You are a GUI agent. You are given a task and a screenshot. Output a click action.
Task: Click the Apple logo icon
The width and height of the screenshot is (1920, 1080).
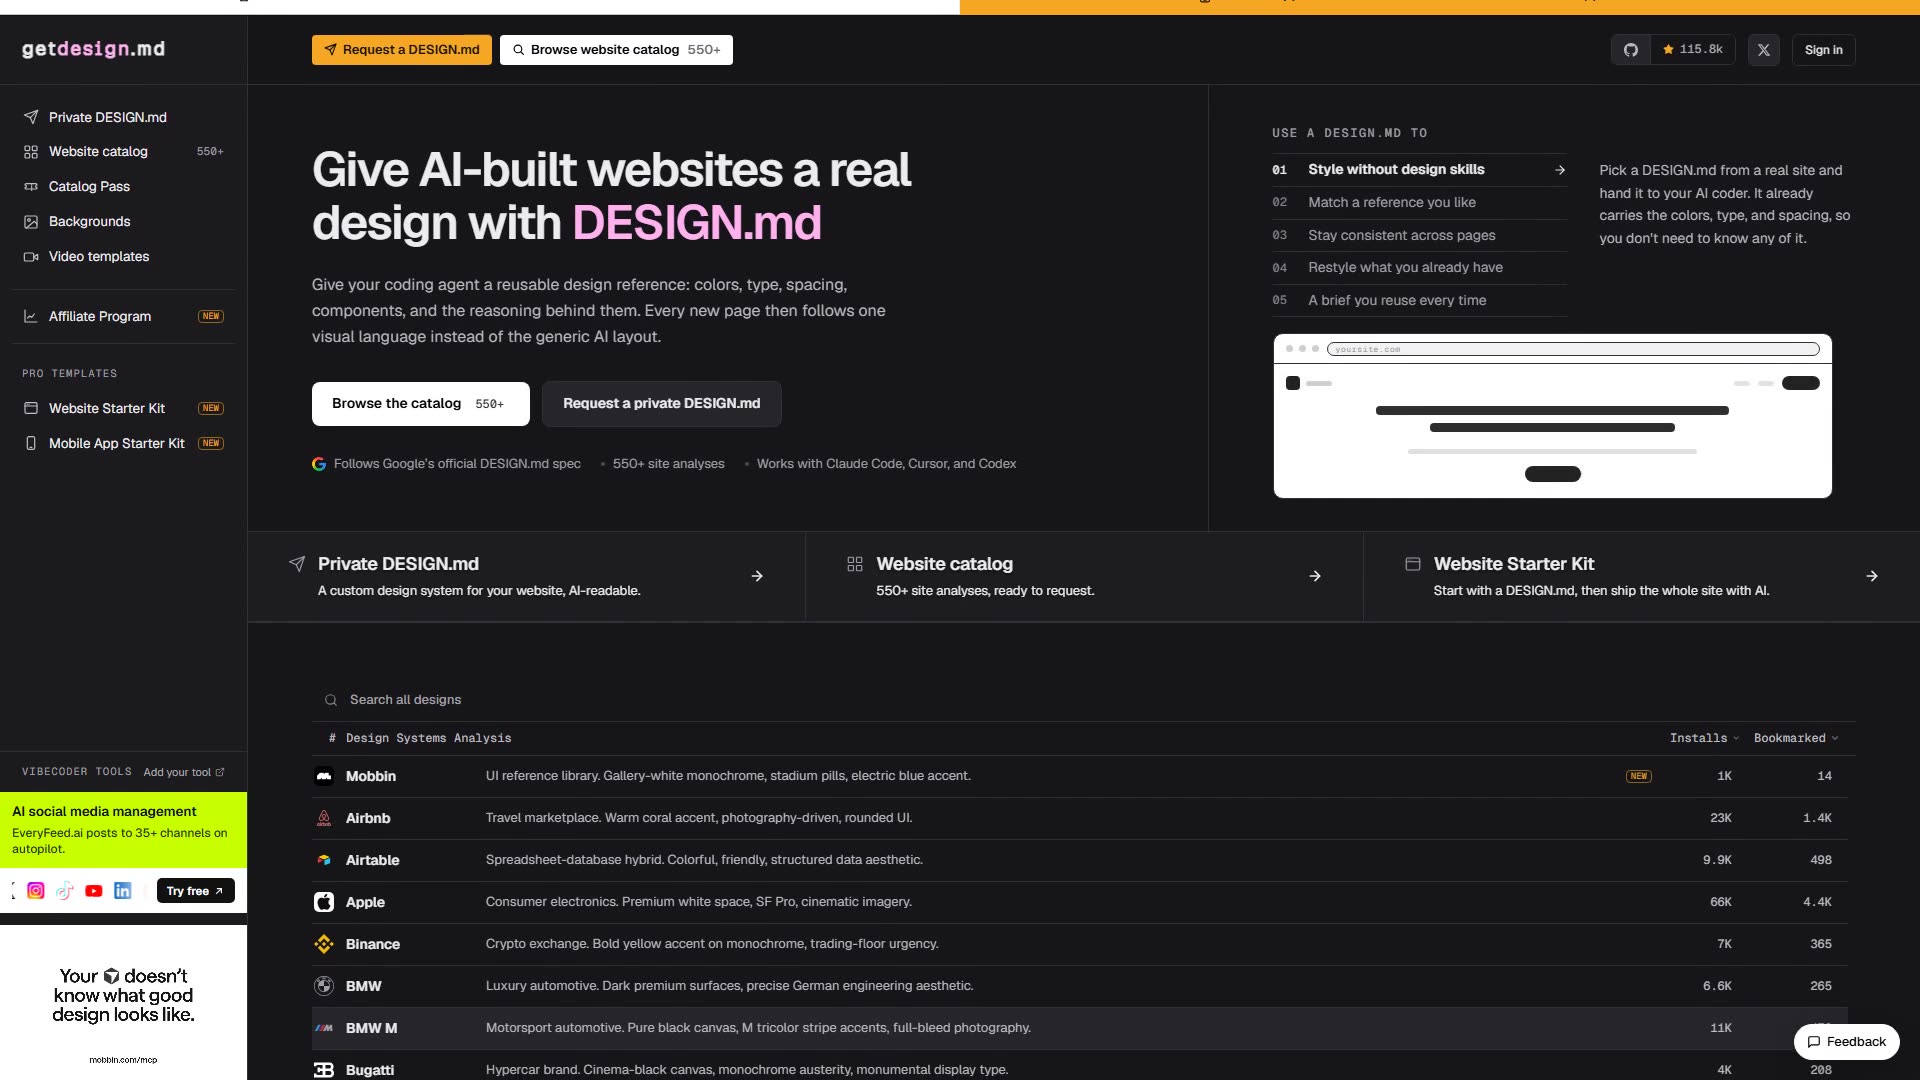coord(324,902)
